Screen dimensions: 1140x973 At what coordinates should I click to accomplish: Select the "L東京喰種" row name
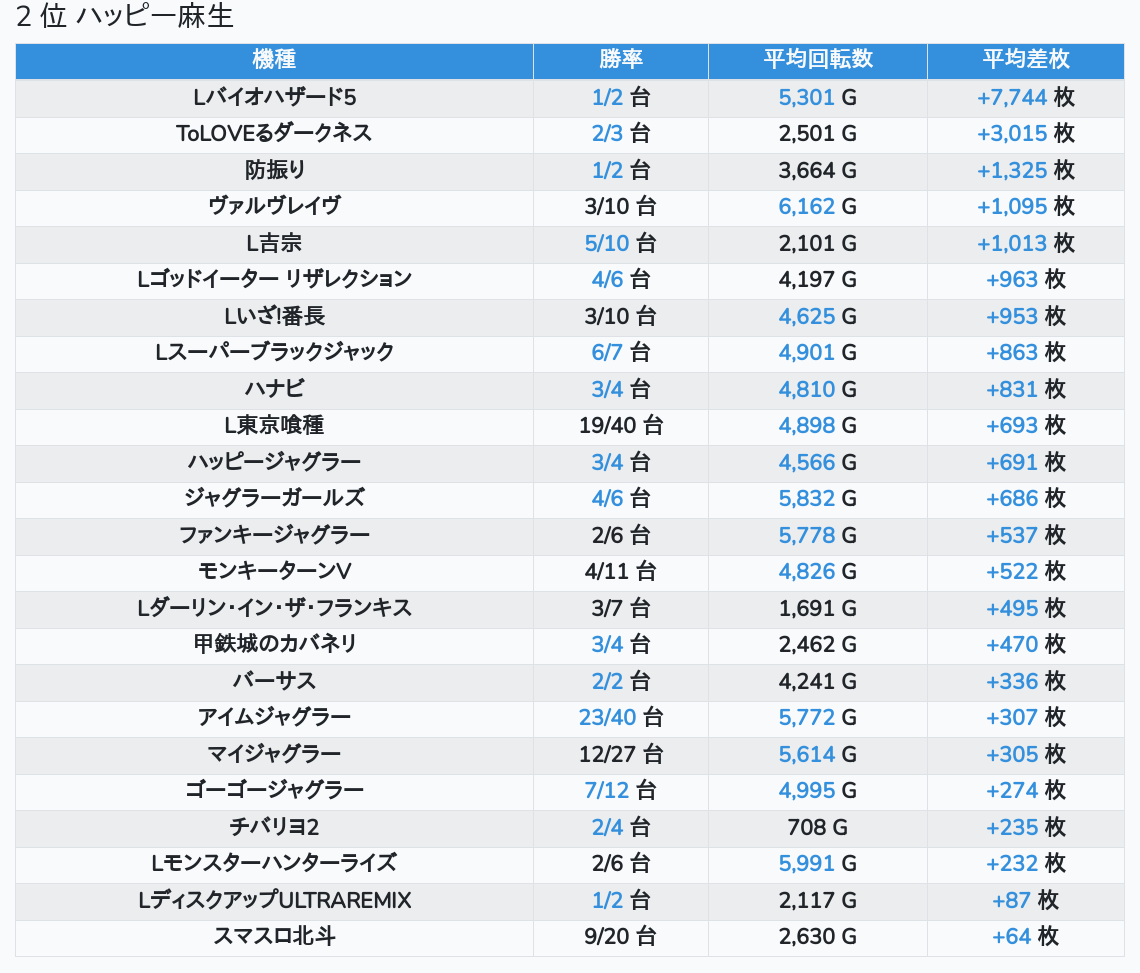[x=274, y=425]
